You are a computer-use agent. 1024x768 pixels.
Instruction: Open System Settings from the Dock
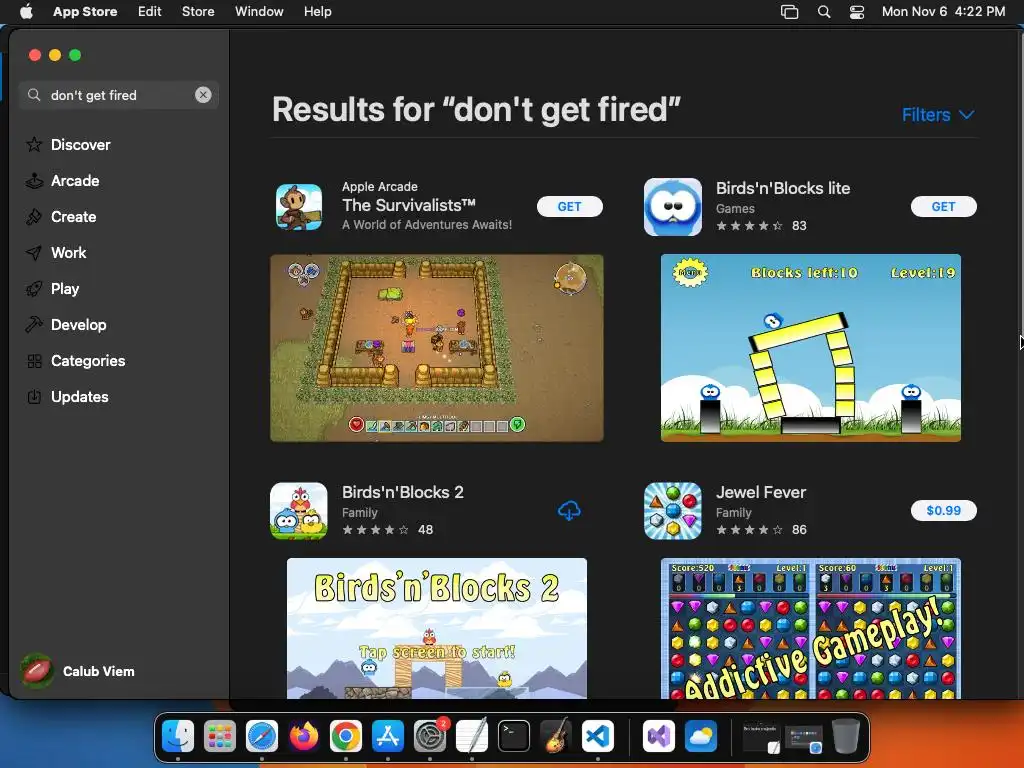click(x=430, y=737)
